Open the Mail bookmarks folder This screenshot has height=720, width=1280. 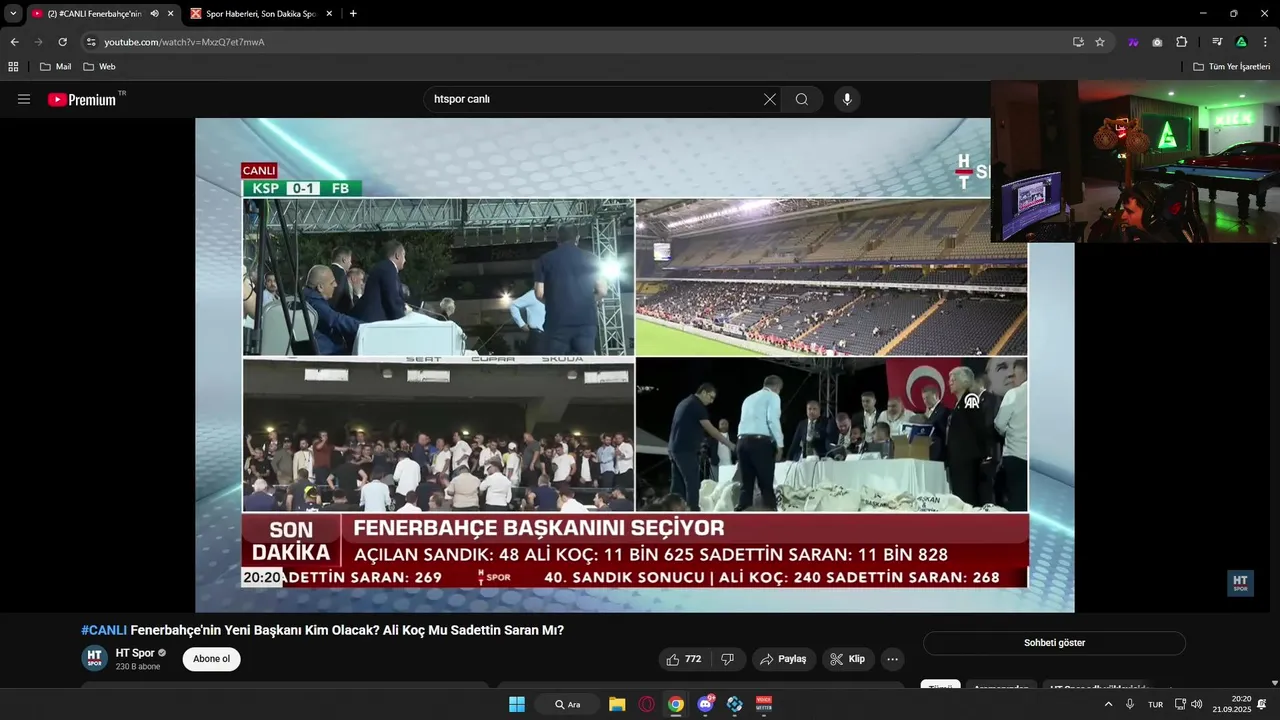tap(55, 66)
